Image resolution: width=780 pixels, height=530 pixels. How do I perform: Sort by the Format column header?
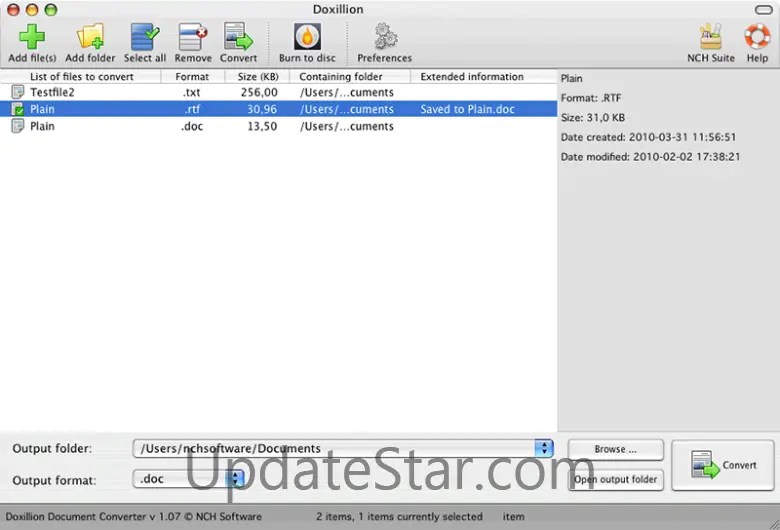(x=192, y=77)
